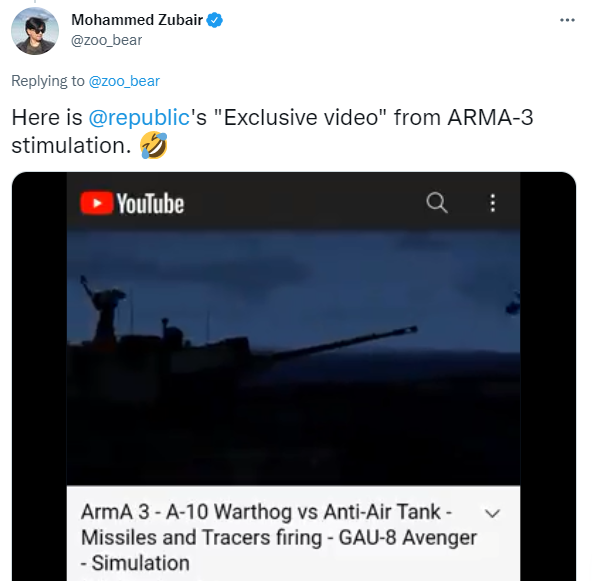Click the YouTube logo in the video
Screen dimensions: 592x581
[x=132, y=203]
